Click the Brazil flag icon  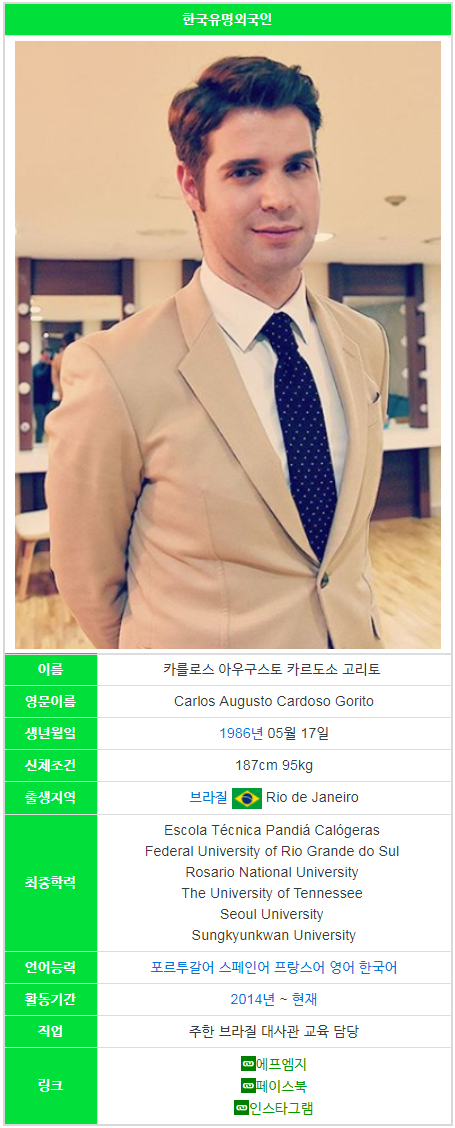(247, 798)
